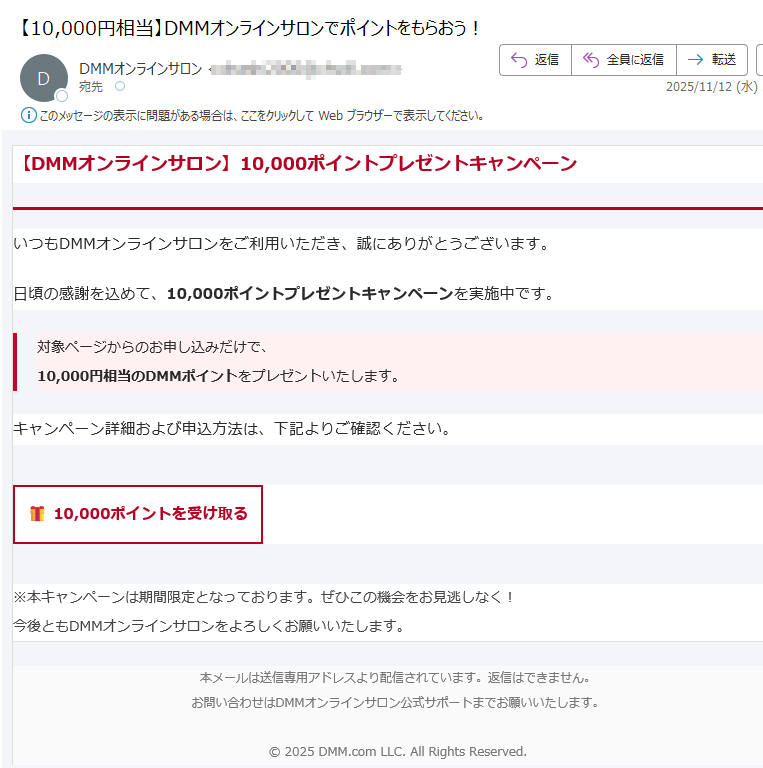This screenshot has width=763, height=768.
Task: Click the greeting line いつもDMMオンラインサロンをご利用いただき
Action: [x=282, y=243]
